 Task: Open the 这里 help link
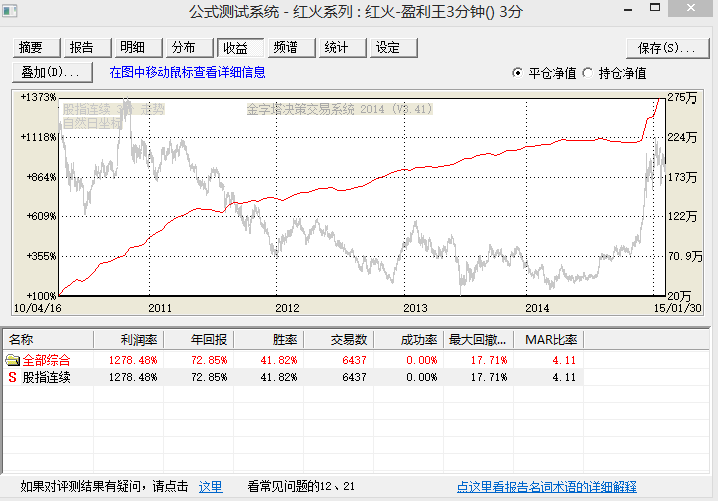(210, 487)
